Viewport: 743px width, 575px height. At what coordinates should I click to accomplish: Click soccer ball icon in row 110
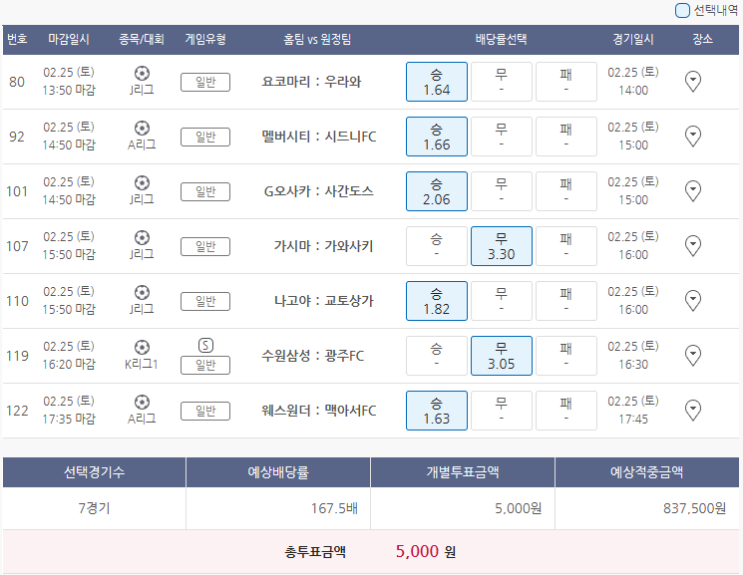pyautogui.click(x=142, y=292)
